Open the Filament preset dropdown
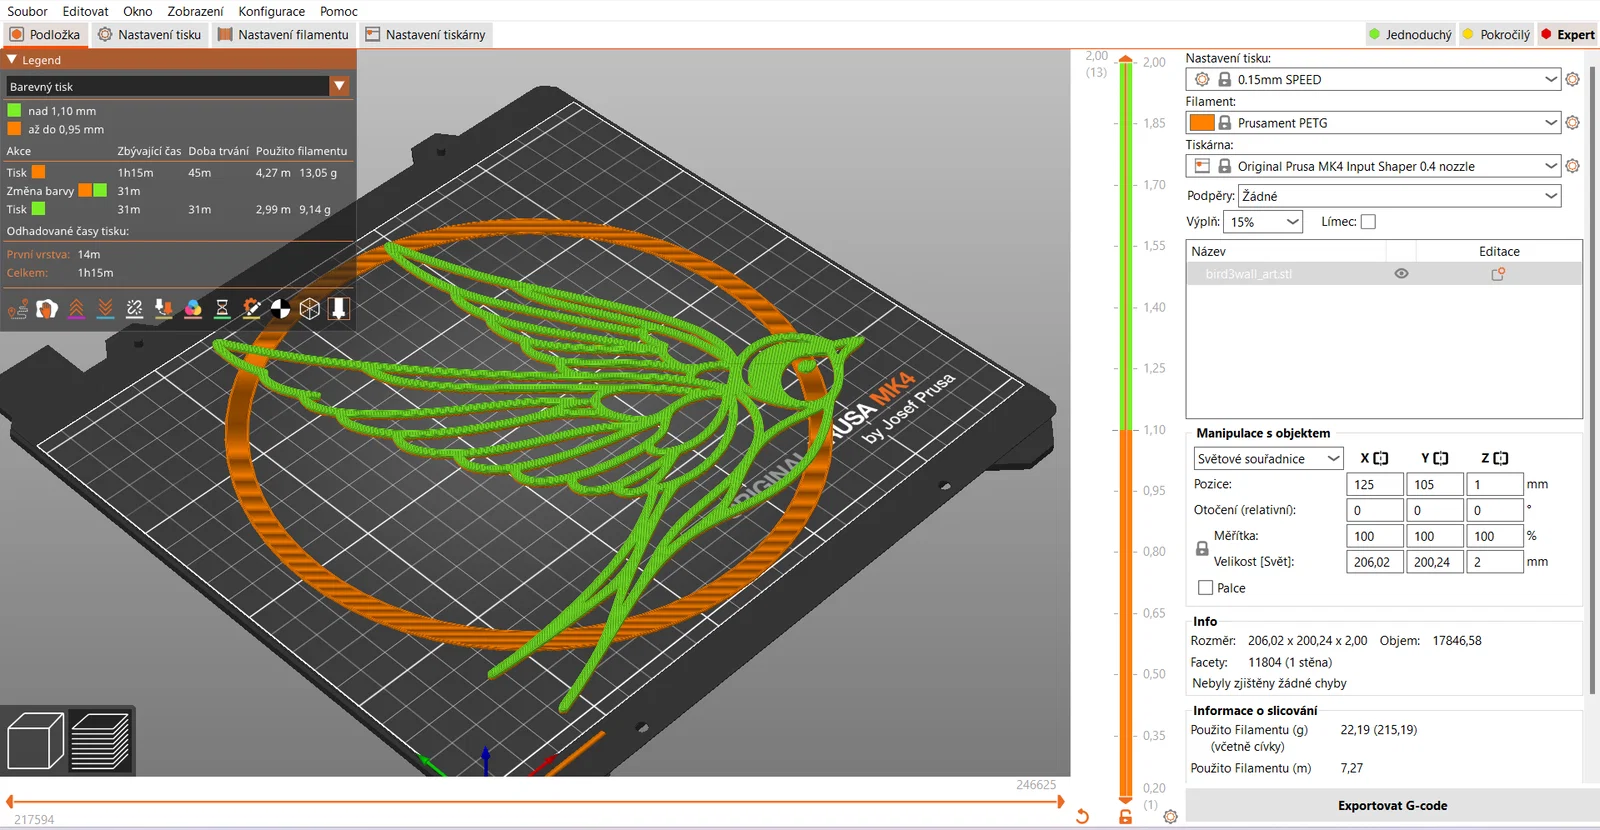Image resolution: width=1600 pixels, height=830 pixels. point(1373,122)
